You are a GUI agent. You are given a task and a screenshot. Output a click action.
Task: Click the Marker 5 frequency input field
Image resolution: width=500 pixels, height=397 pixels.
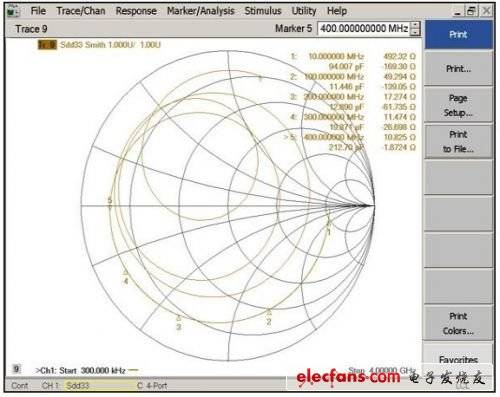364,29
